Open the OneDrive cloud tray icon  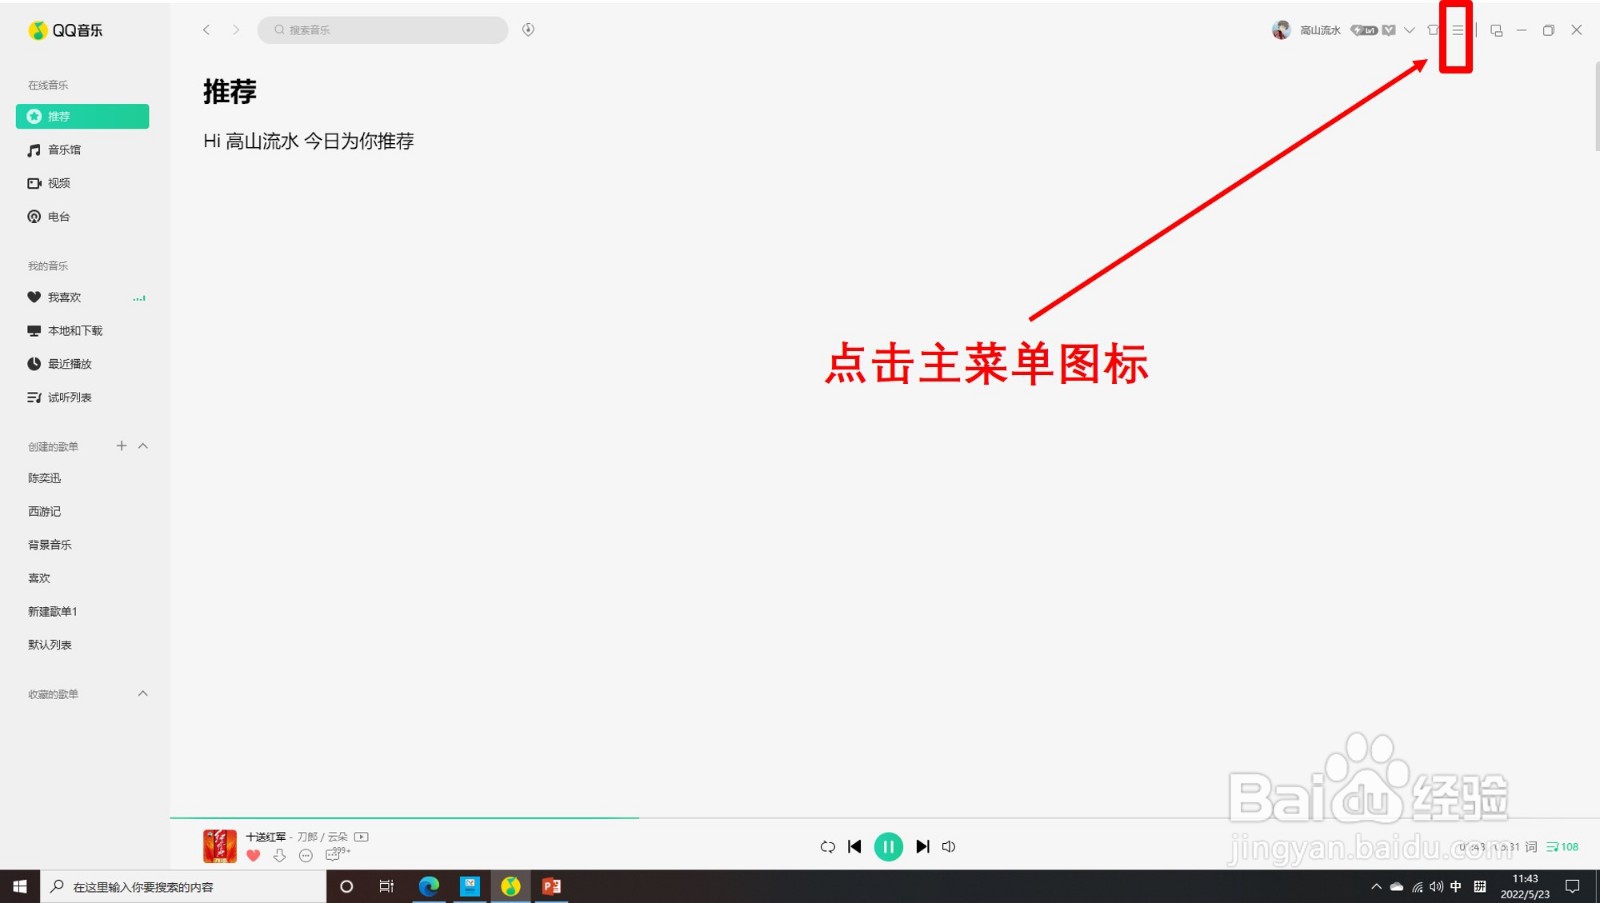click(1397, 887)
